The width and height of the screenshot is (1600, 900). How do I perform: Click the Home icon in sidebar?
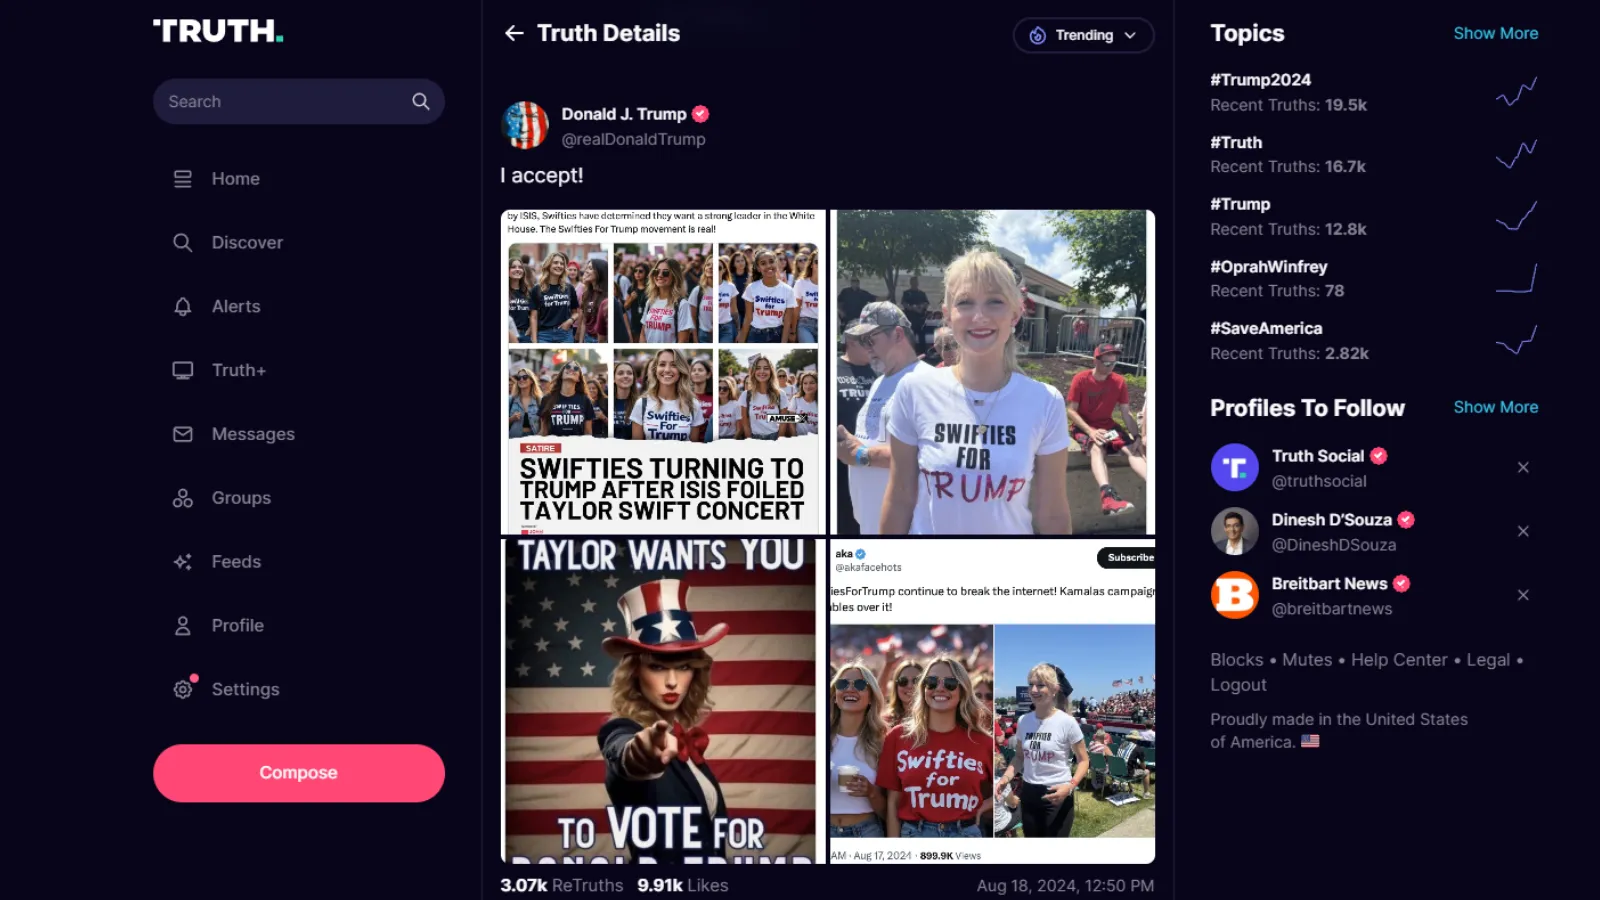tap(182, 179)
